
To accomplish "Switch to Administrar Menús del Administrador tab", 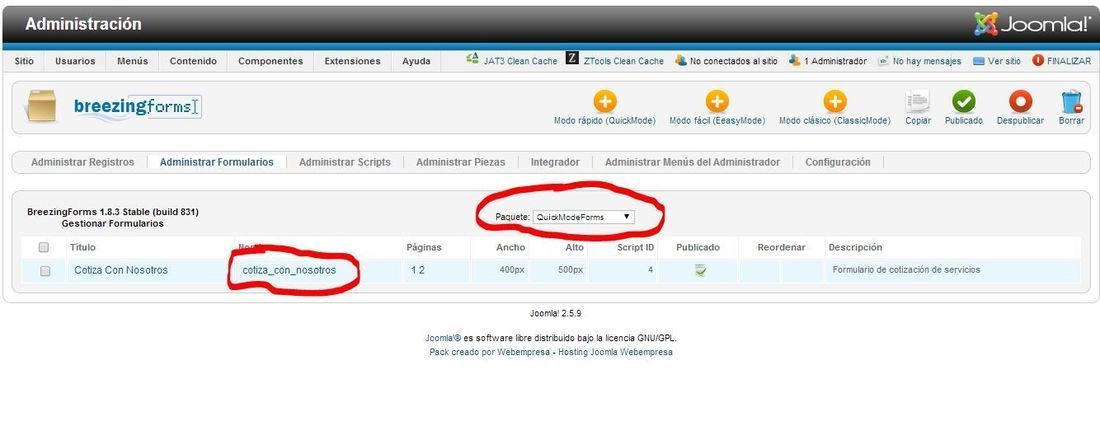I will coord(692,162).
